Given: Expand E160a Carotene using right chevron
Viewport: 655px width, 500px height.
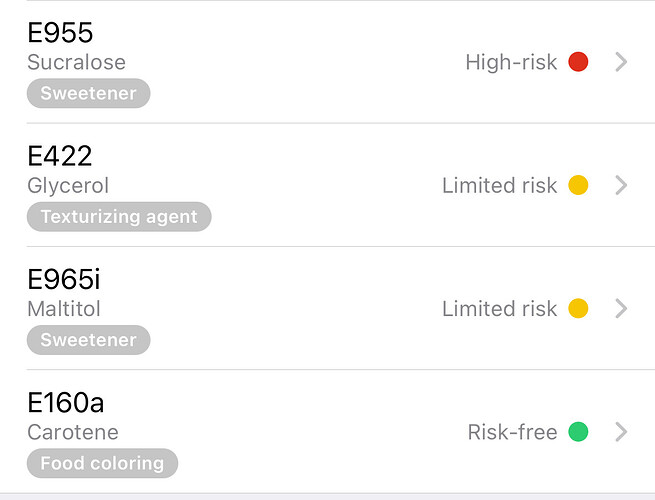Looking at the screenshot, I should click(x=621, y=432).
